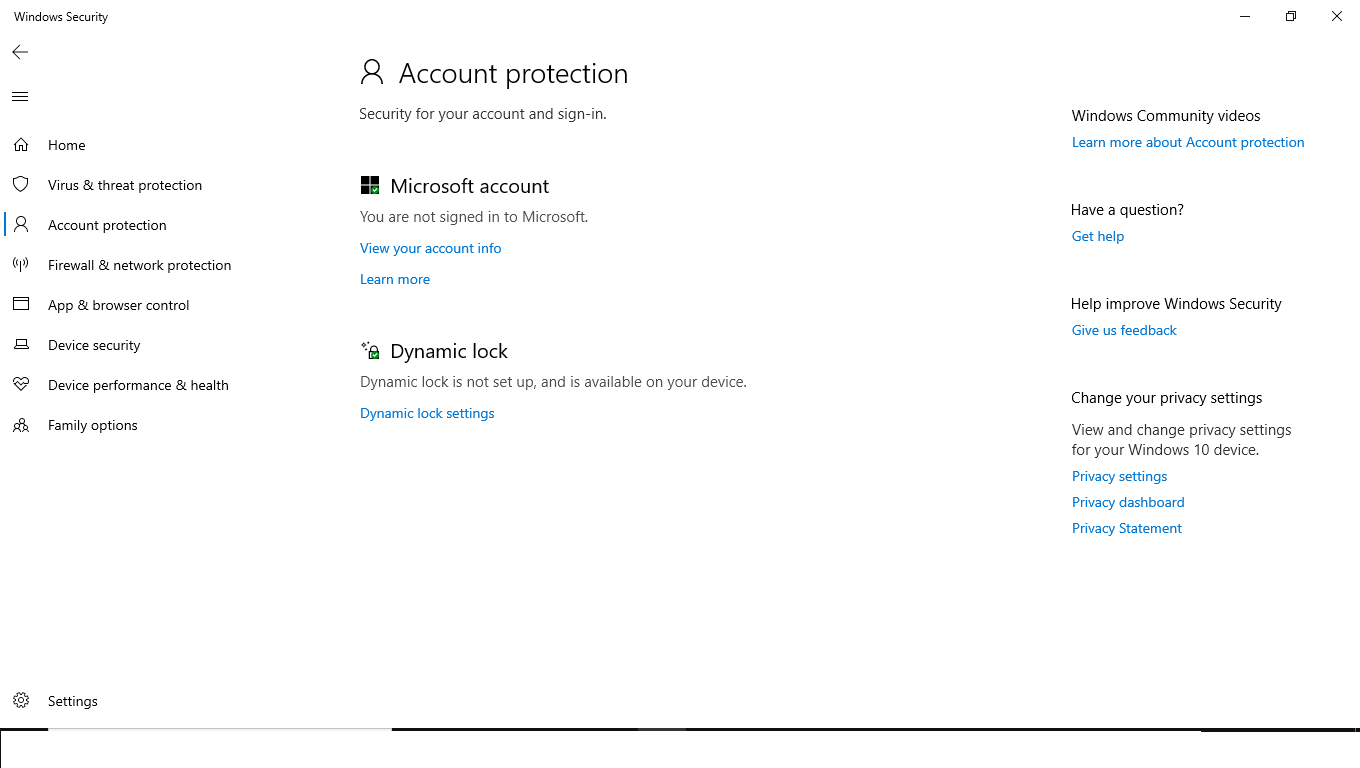1360x768 pixels.
Task: Open the View your account info link
Action: [431, 248]
